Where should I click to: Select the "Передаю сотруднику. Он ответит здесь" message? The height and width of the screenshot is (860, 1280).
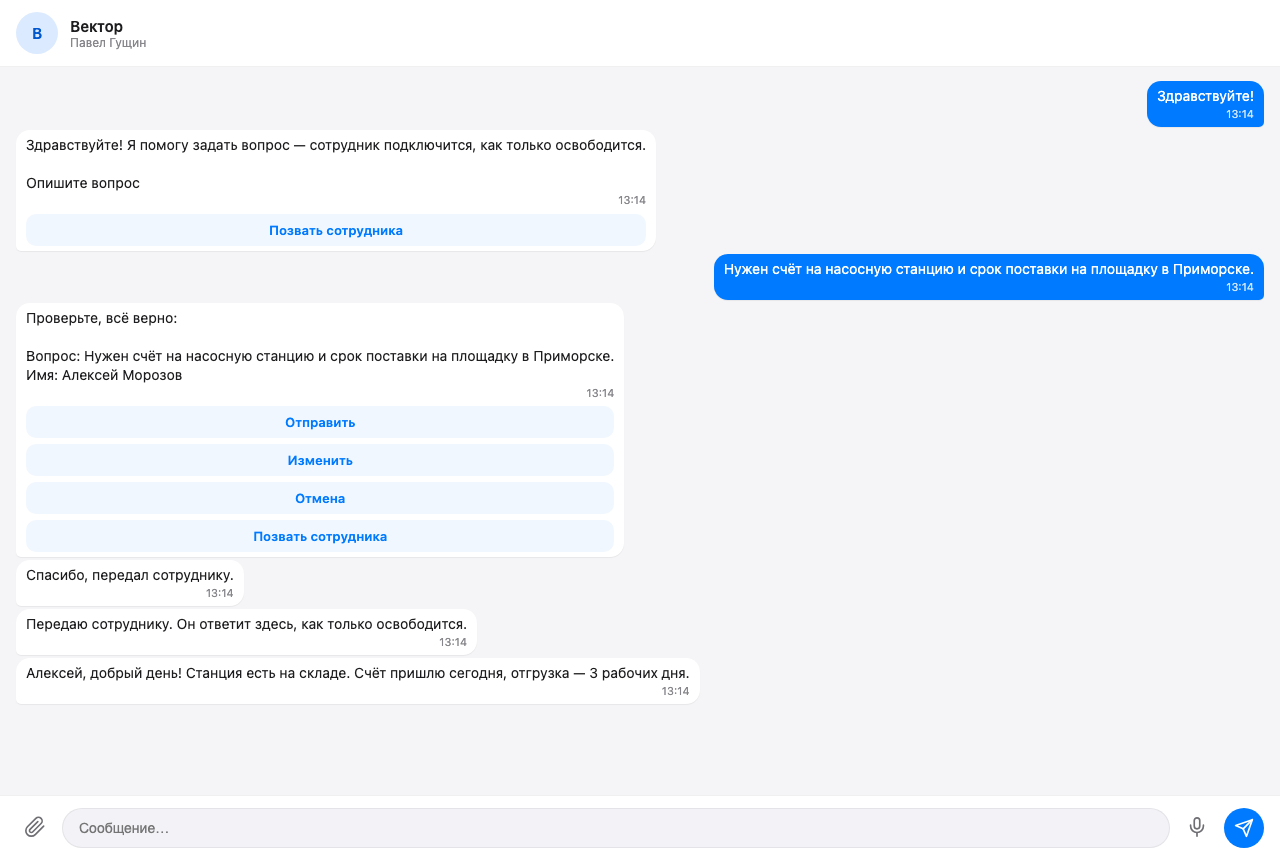coord(246,632)
